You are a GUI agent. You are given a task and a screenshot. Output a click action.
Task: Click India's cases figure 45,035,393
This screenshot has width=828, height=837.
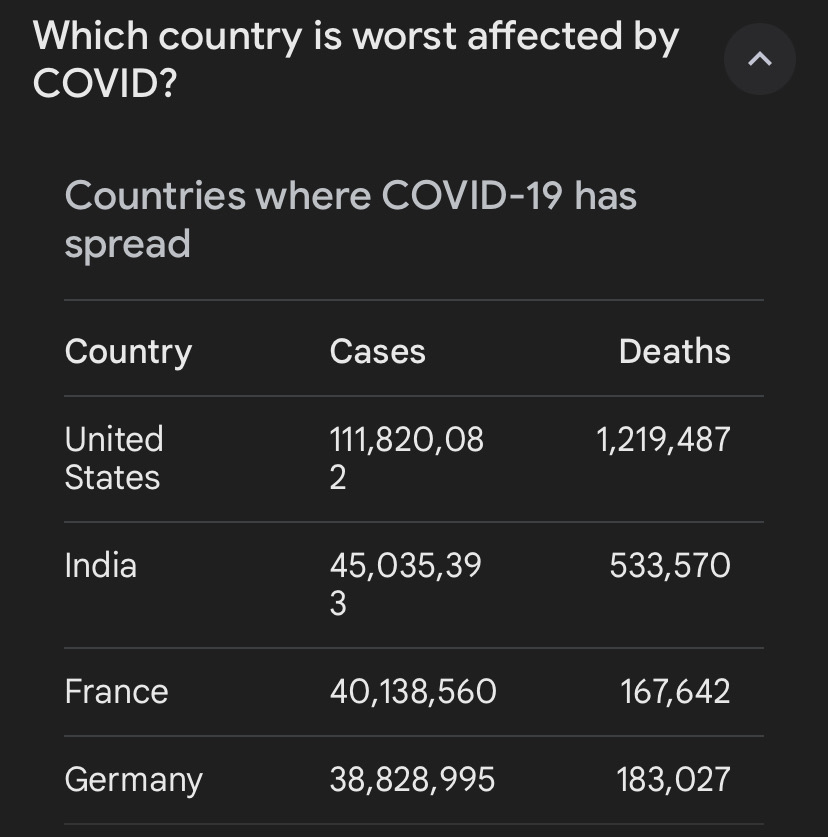coord(405,584)
